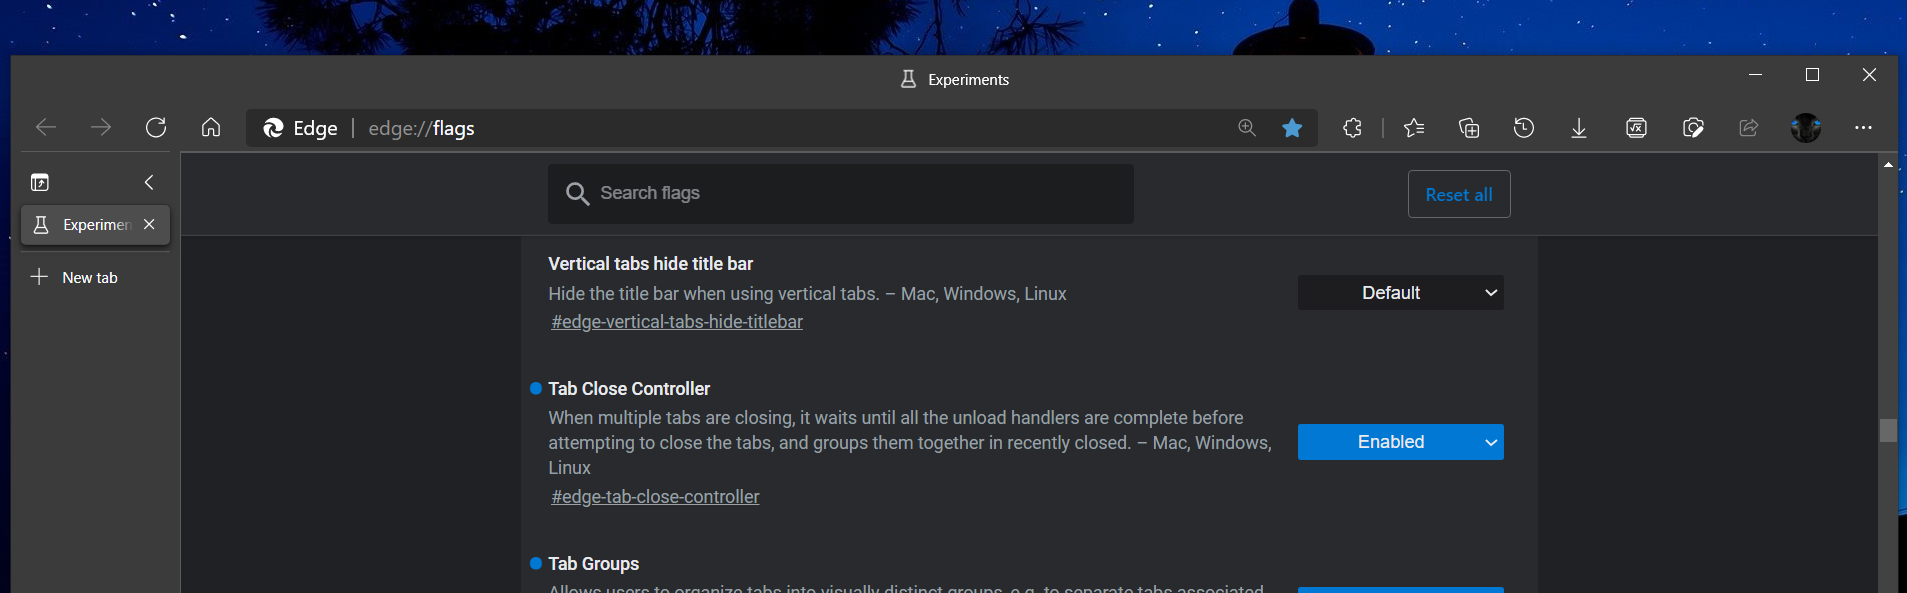Expand Vertical tabs hide title bar dropdown
The image size is (1907, 593).
click(x=1400, y=293)
